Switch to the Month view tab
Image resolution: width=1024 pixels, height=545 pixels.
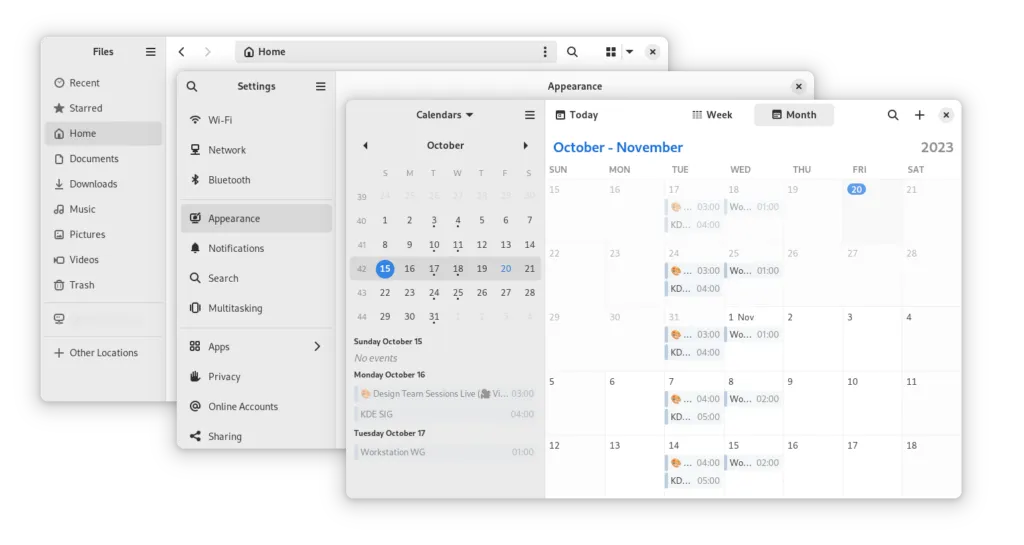(793, 115)
